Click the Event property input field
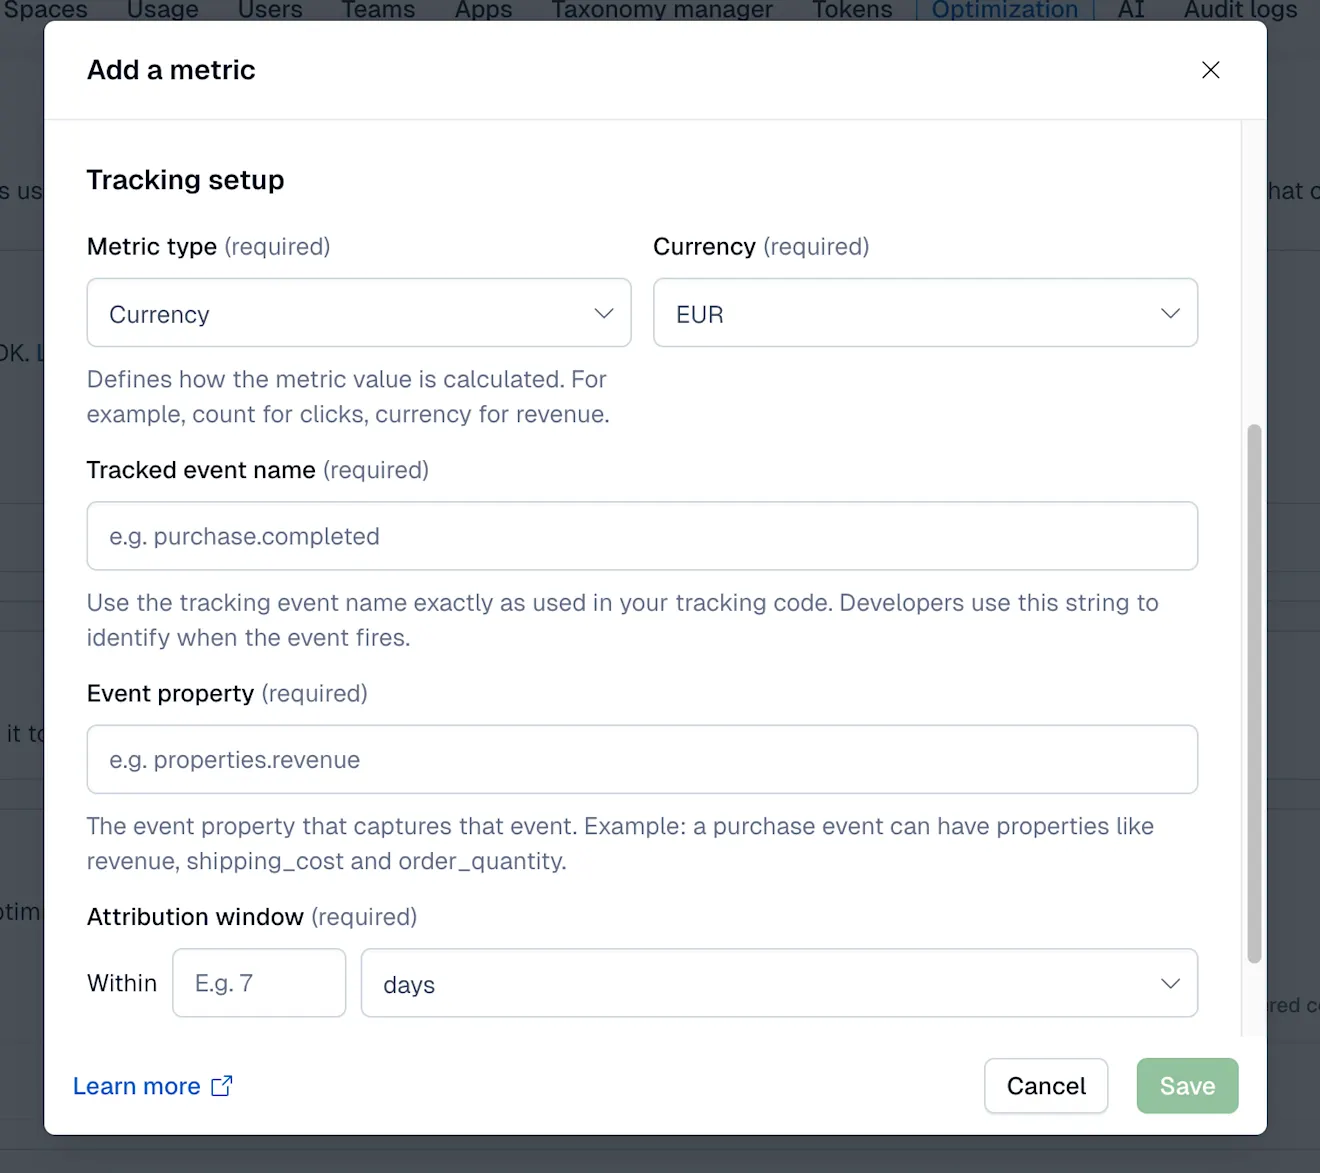Image resolution: width=1320 pixels, height=1173 pixels. point(641,759)
